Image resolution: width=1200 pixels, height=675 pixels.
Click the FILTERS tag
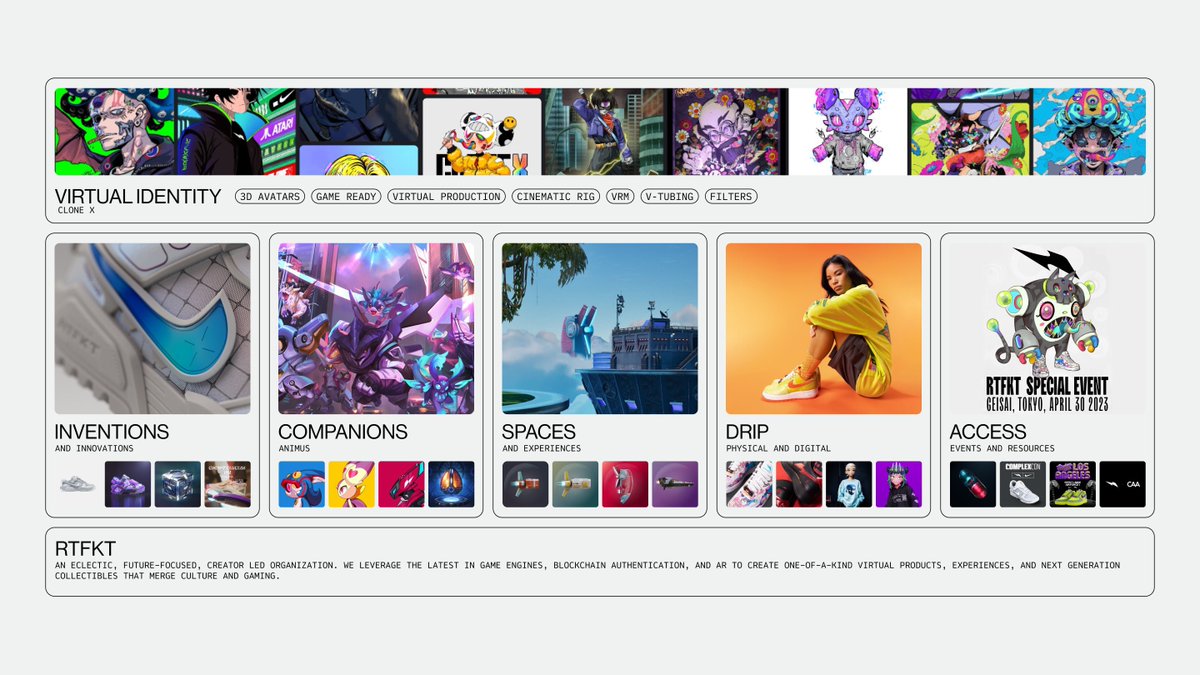coord(731,197)
